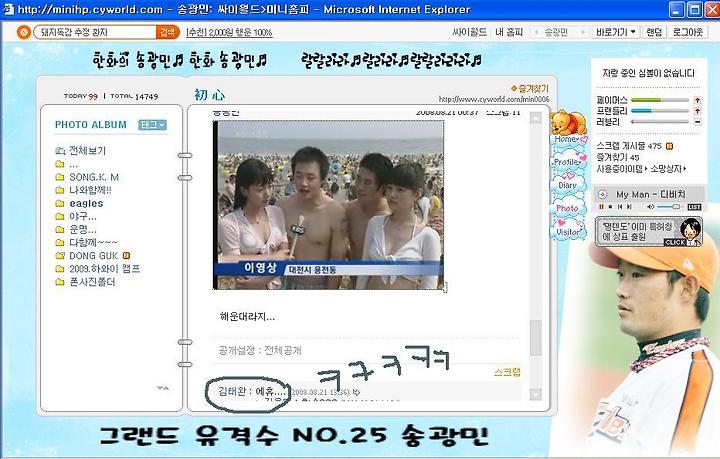
Task: Stop the music player
Action: point(610,207)
